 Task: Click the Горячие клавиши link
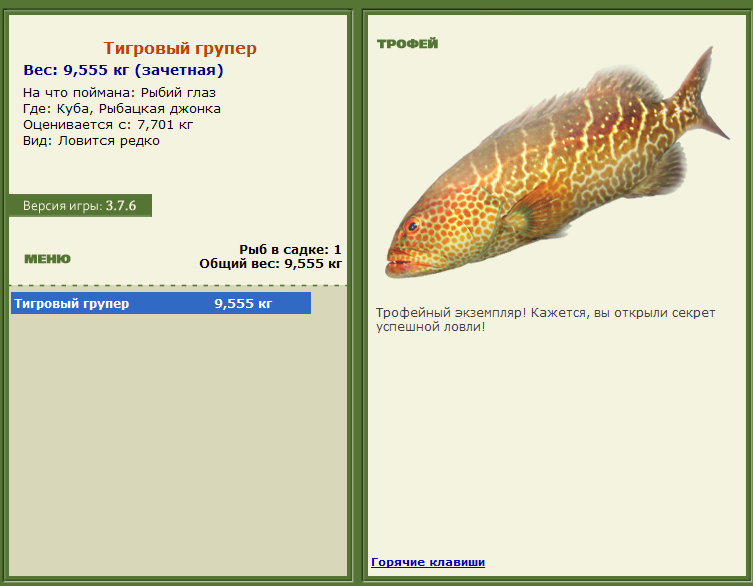[428, 562]
